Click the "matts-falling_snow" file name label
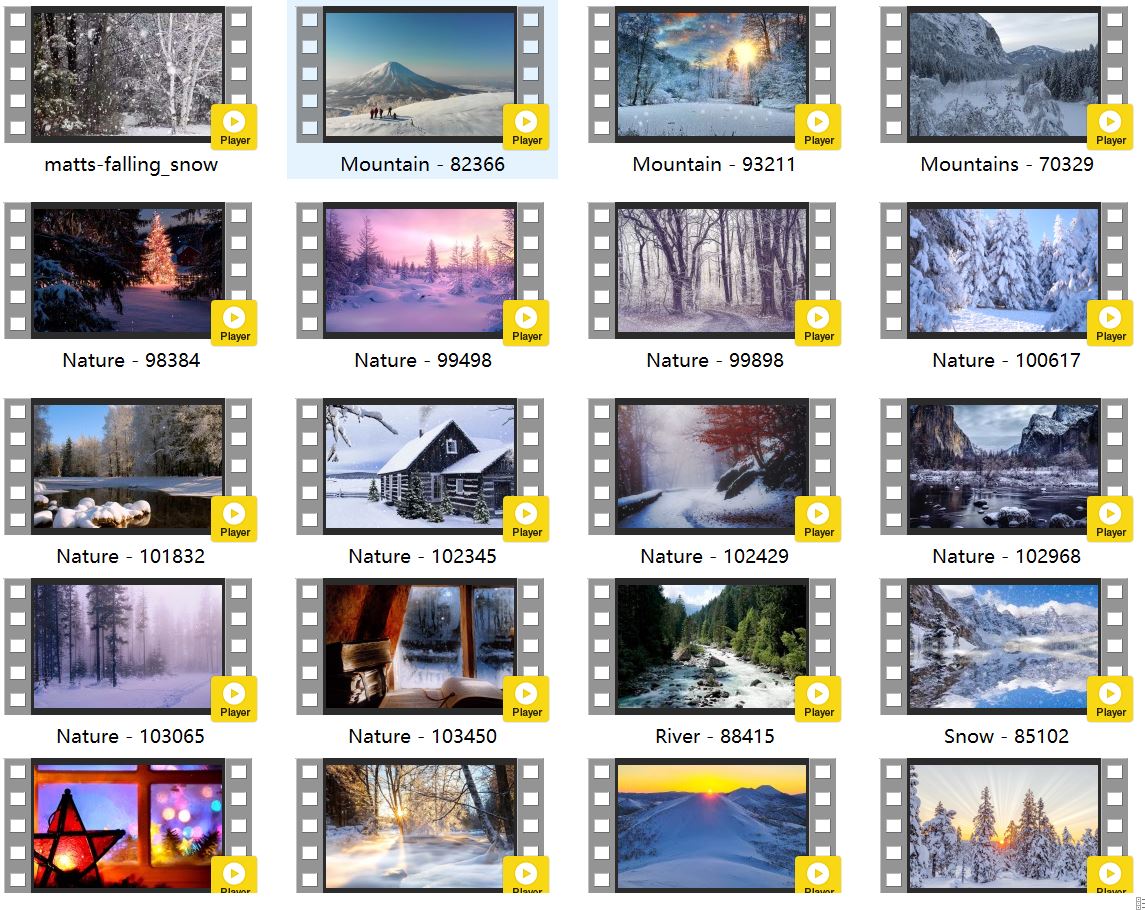This screenshot has height=910, width=1145. (131, 164)
